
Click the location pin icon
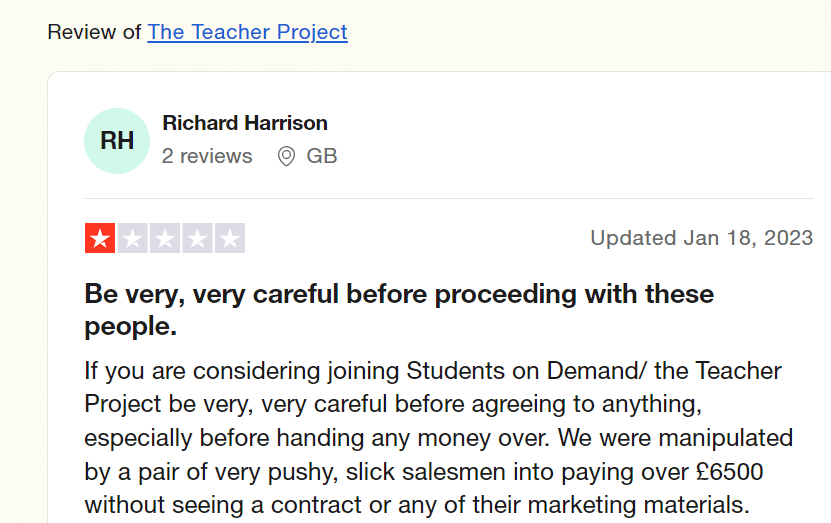(x=286, y=157)
